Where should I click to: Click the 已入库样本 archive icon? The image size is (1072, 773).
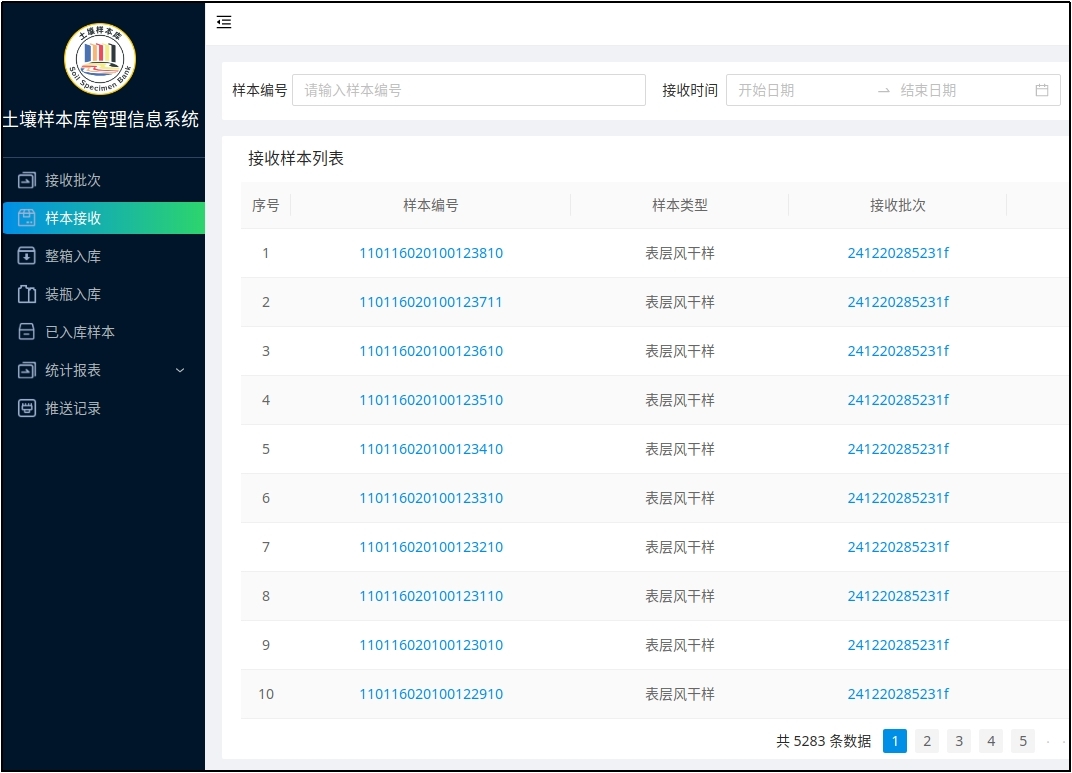pyautogui.click(x=27, y=332)
